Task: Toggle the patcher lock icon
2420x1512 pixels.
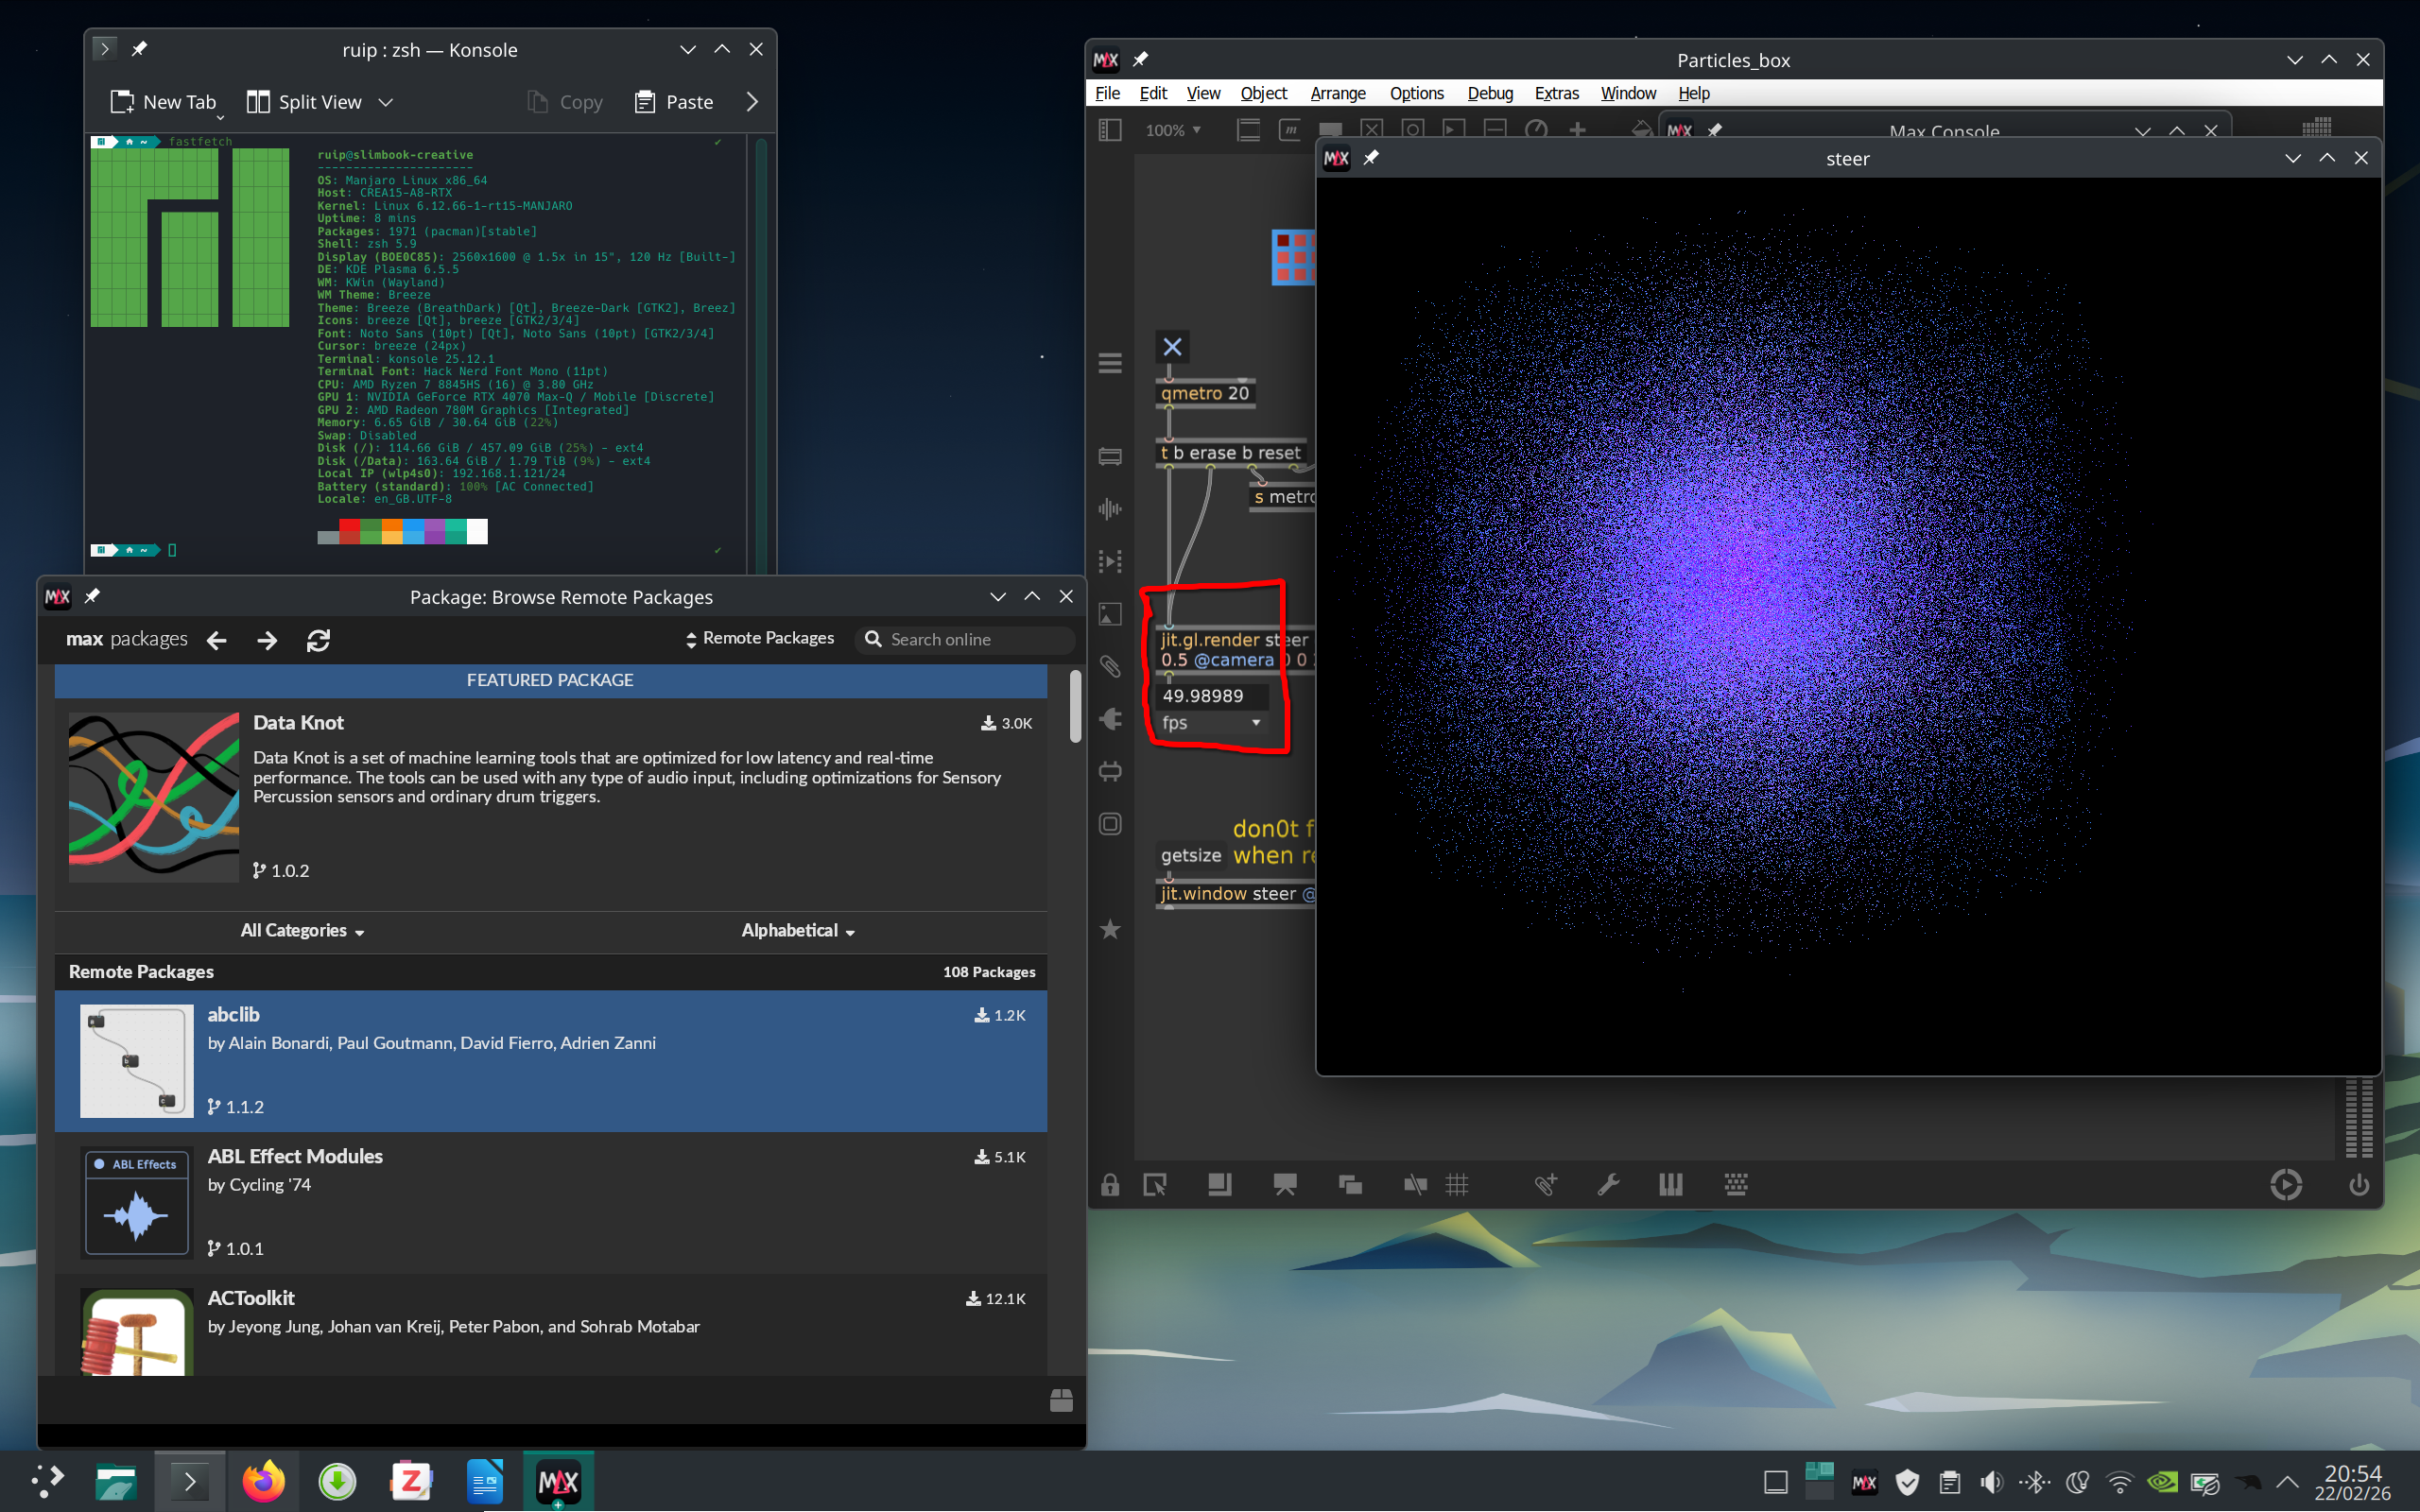Action: (1110, 1185)
